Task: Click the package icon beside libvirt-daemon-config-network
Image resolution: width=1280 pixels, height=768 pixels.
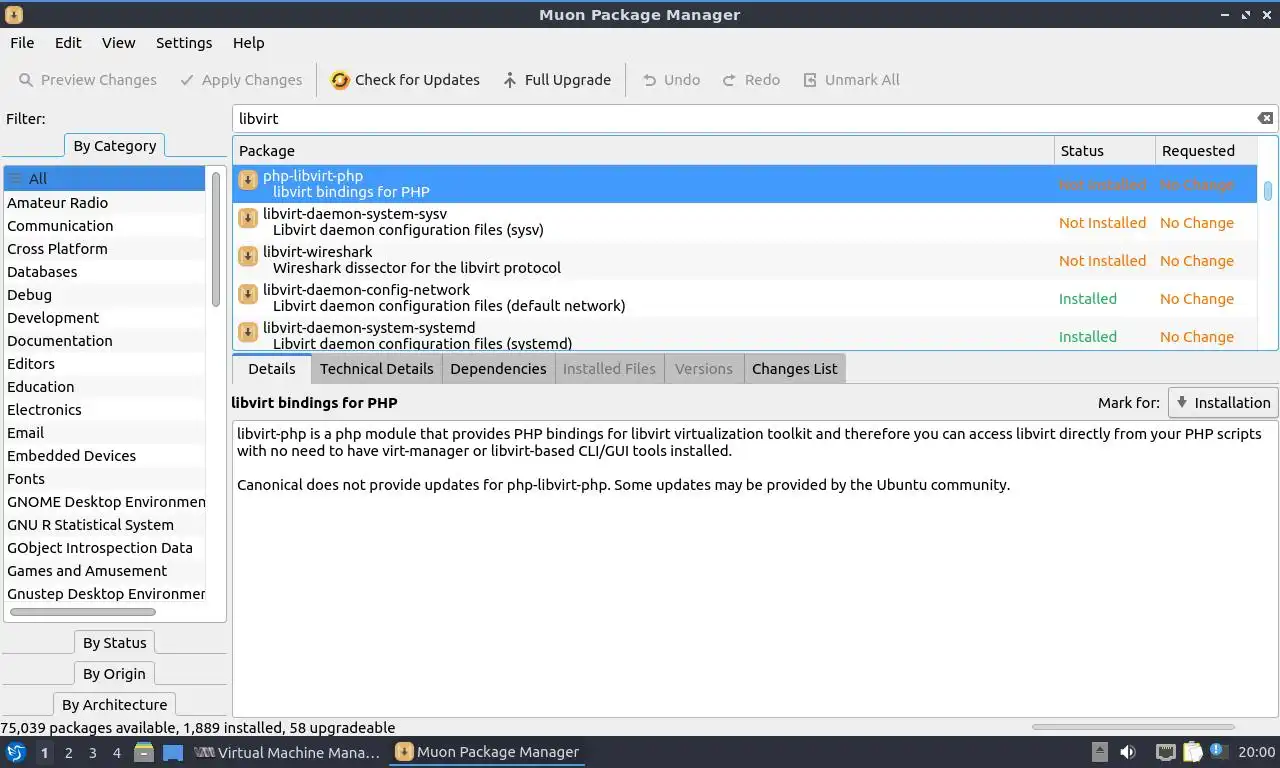Action: click(248, 294)
